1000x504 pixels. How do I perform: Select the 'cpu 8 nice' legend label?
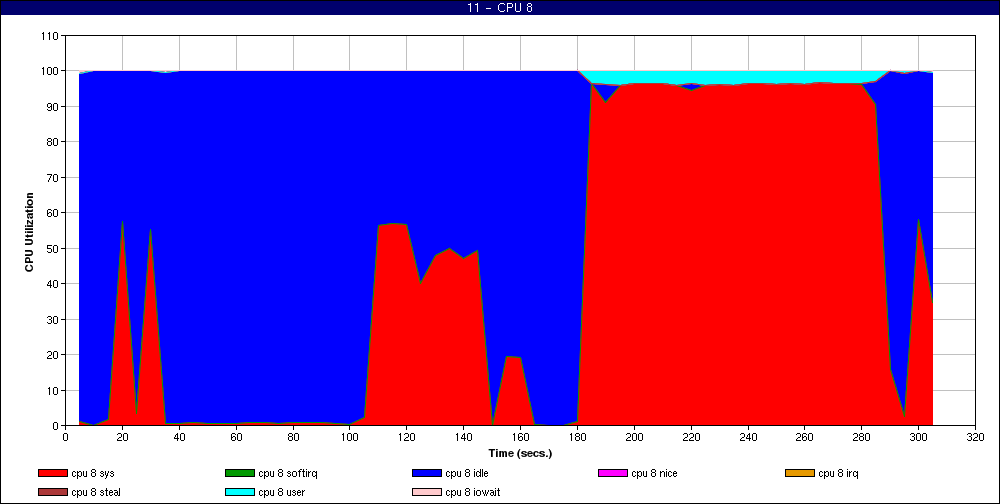click(654, 473)
